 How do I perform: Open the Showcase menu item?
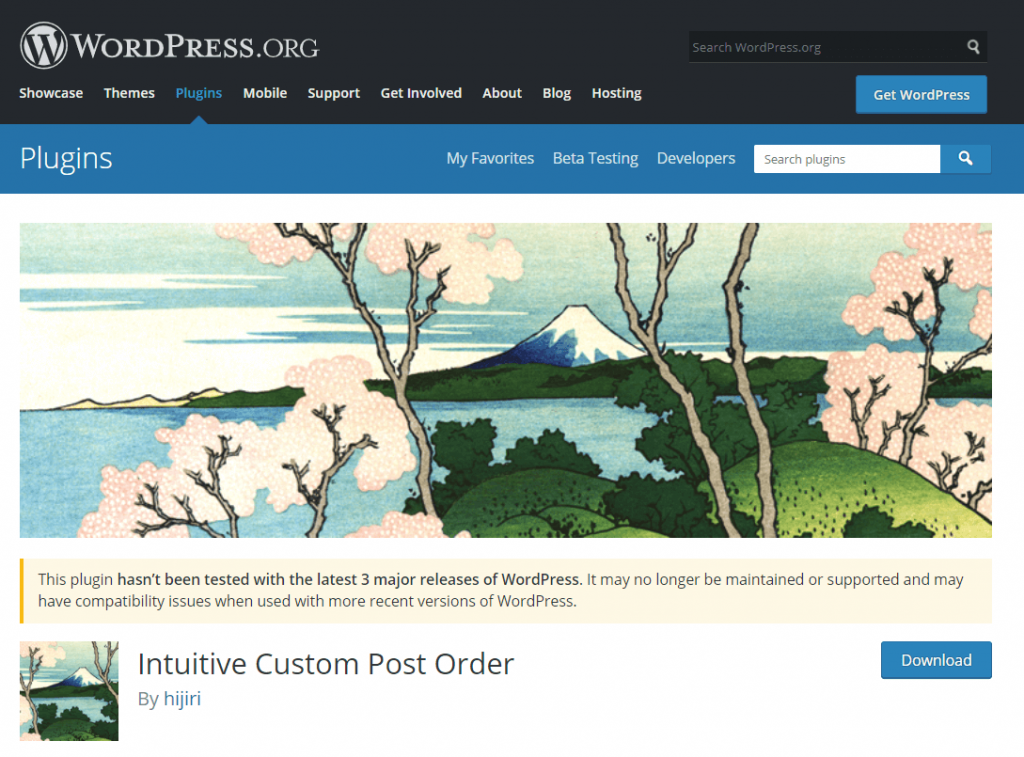(51, 93)
